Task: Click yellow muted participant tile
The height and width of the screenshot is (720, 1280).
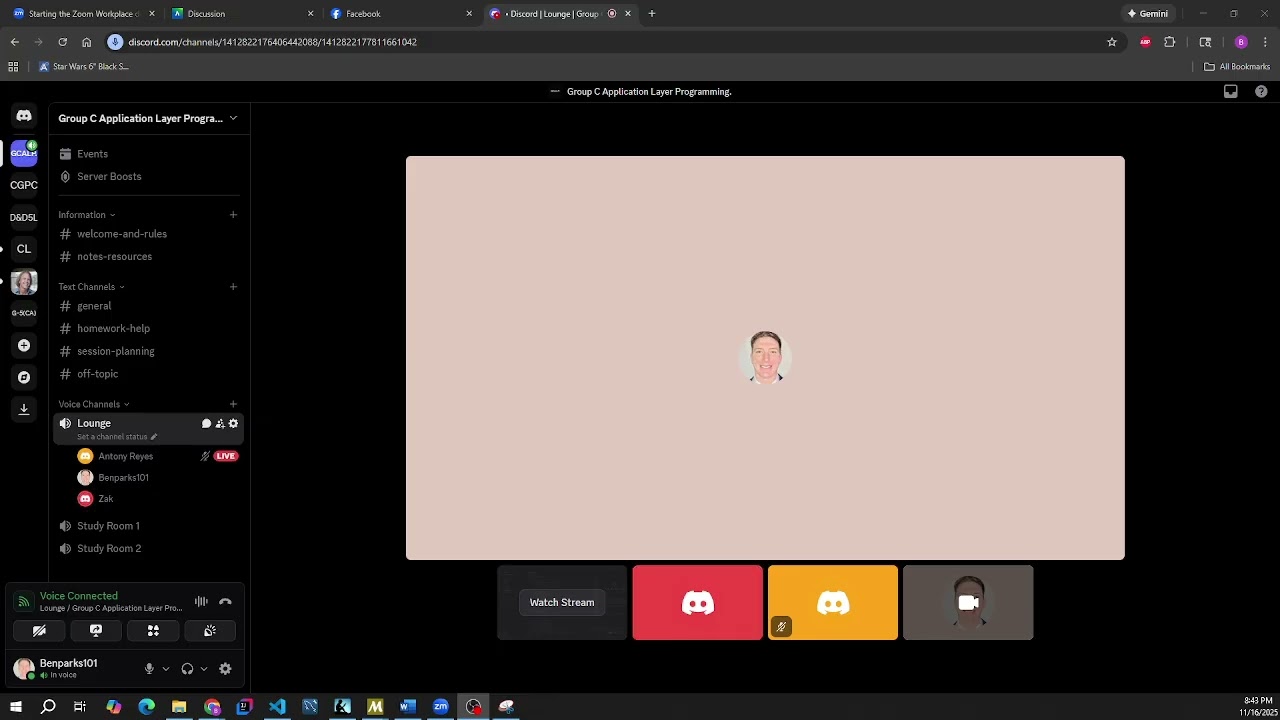Action: (833, 603)
